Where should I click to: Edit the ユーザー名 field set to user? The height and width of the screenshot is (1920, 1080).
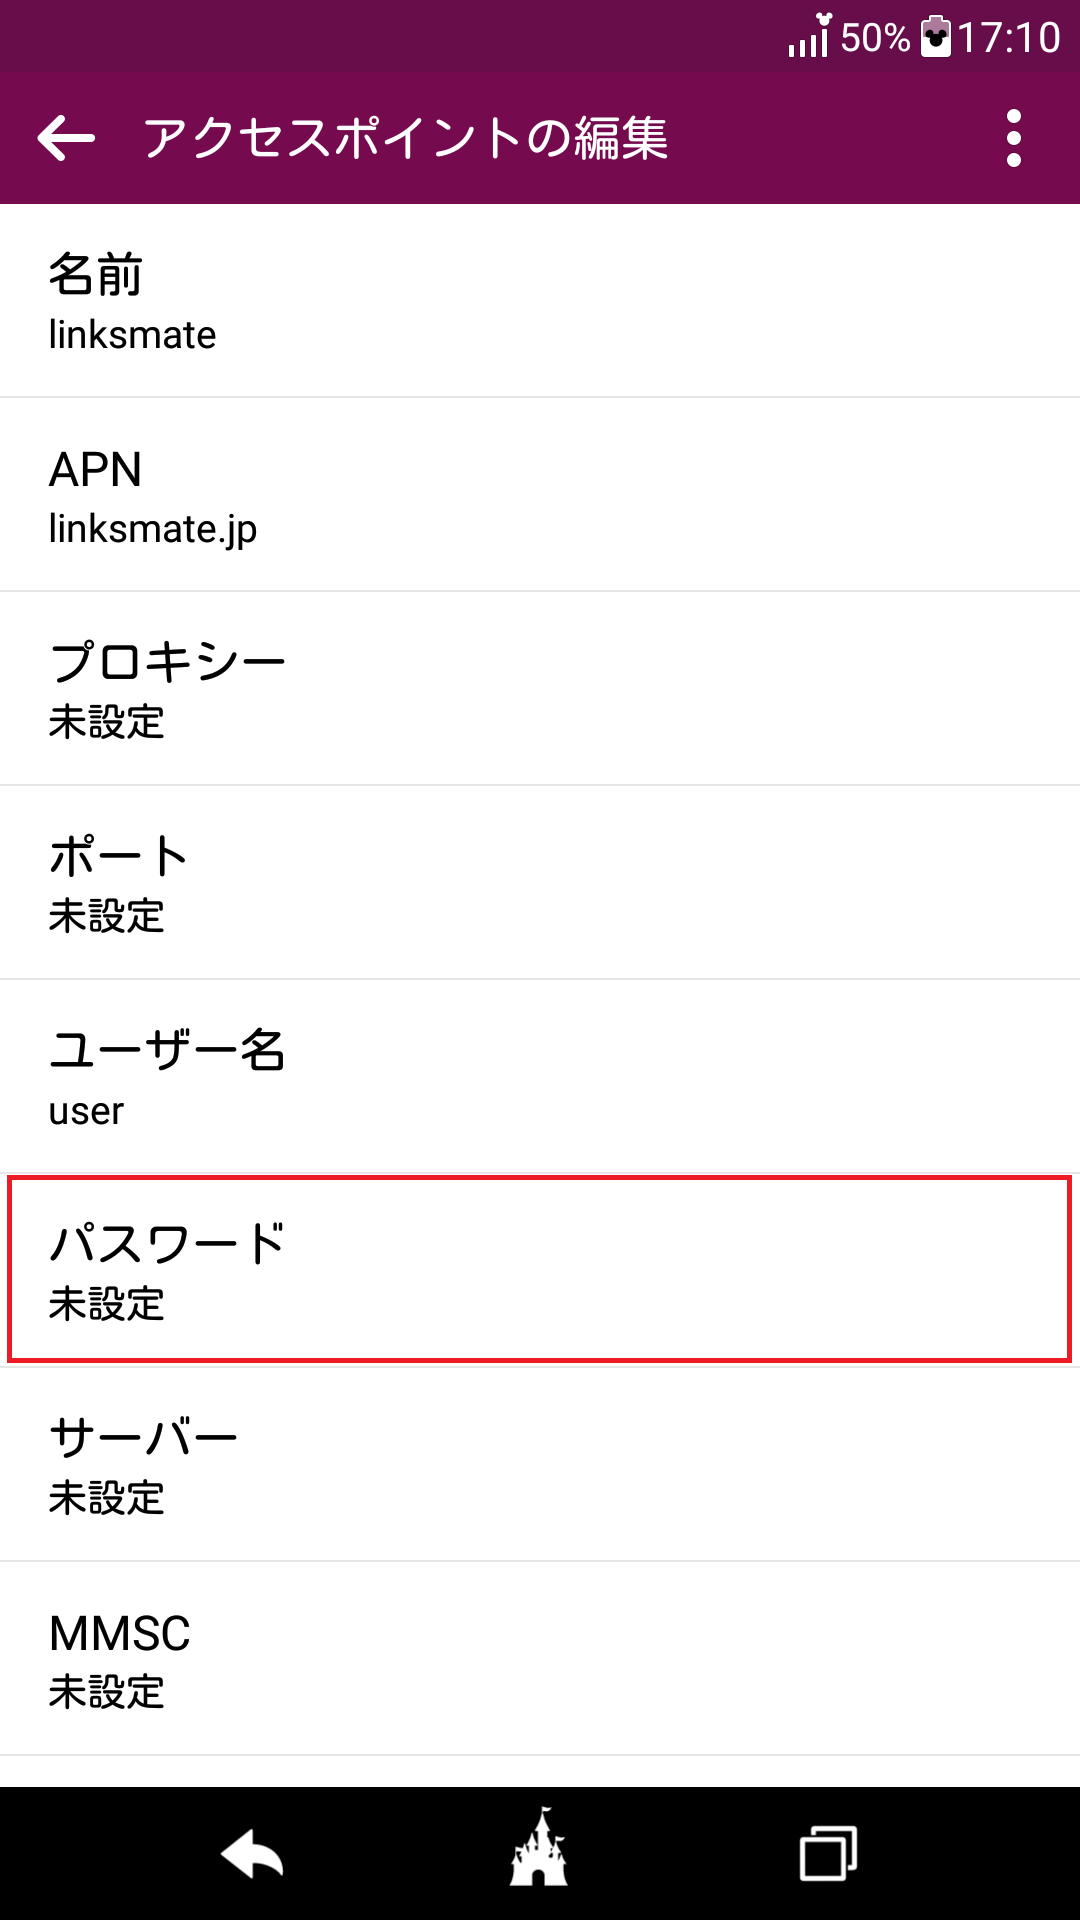click(x=540, y=1077)
